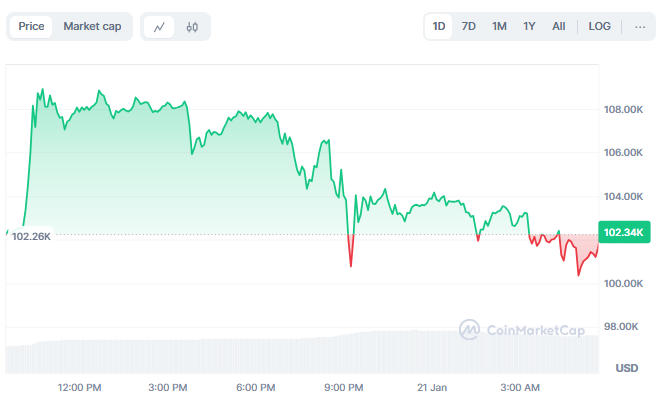This screenshot has height=416, width=661.
Task: Select the Price tab
Action: 31,26
